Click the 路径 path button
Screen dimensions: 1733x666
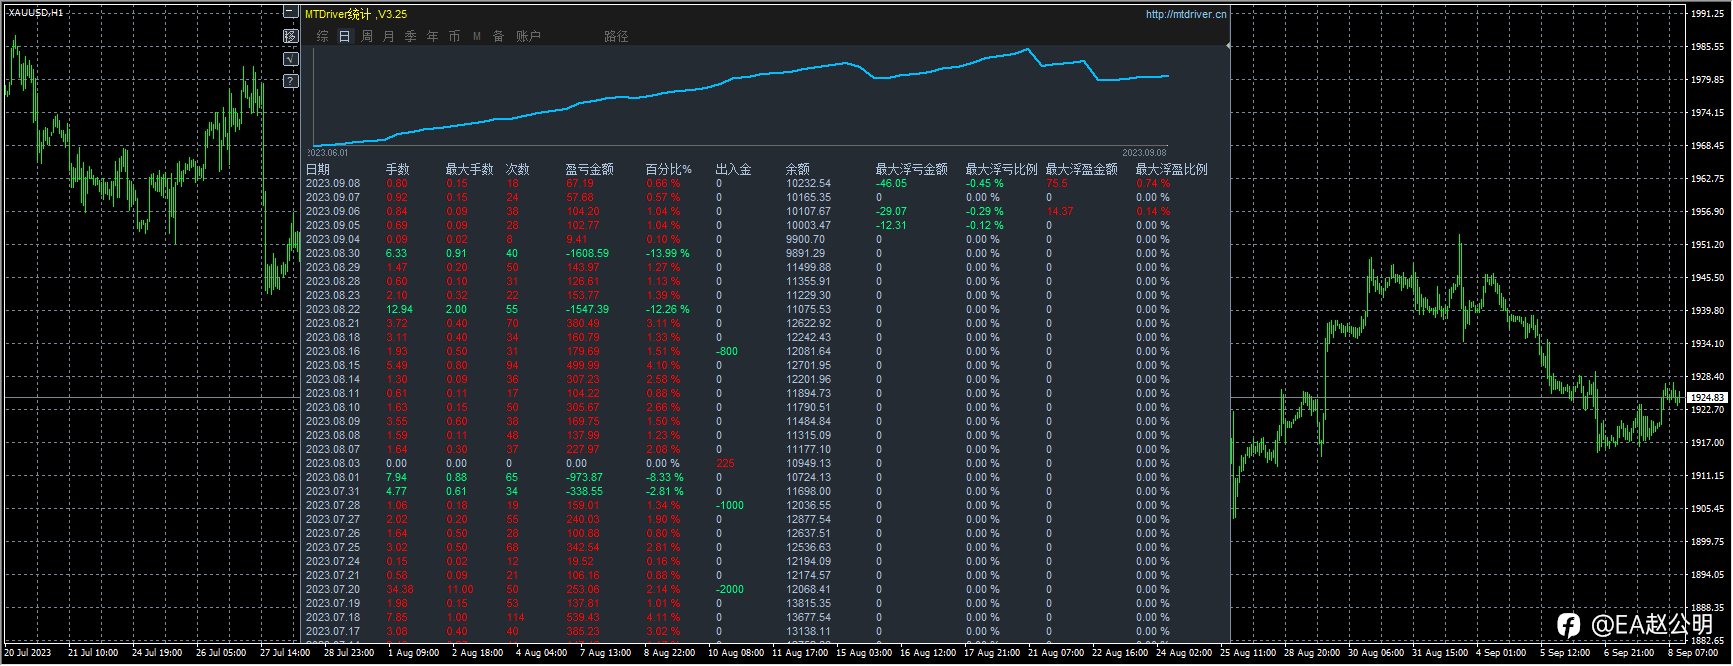(x=616, y=36)
